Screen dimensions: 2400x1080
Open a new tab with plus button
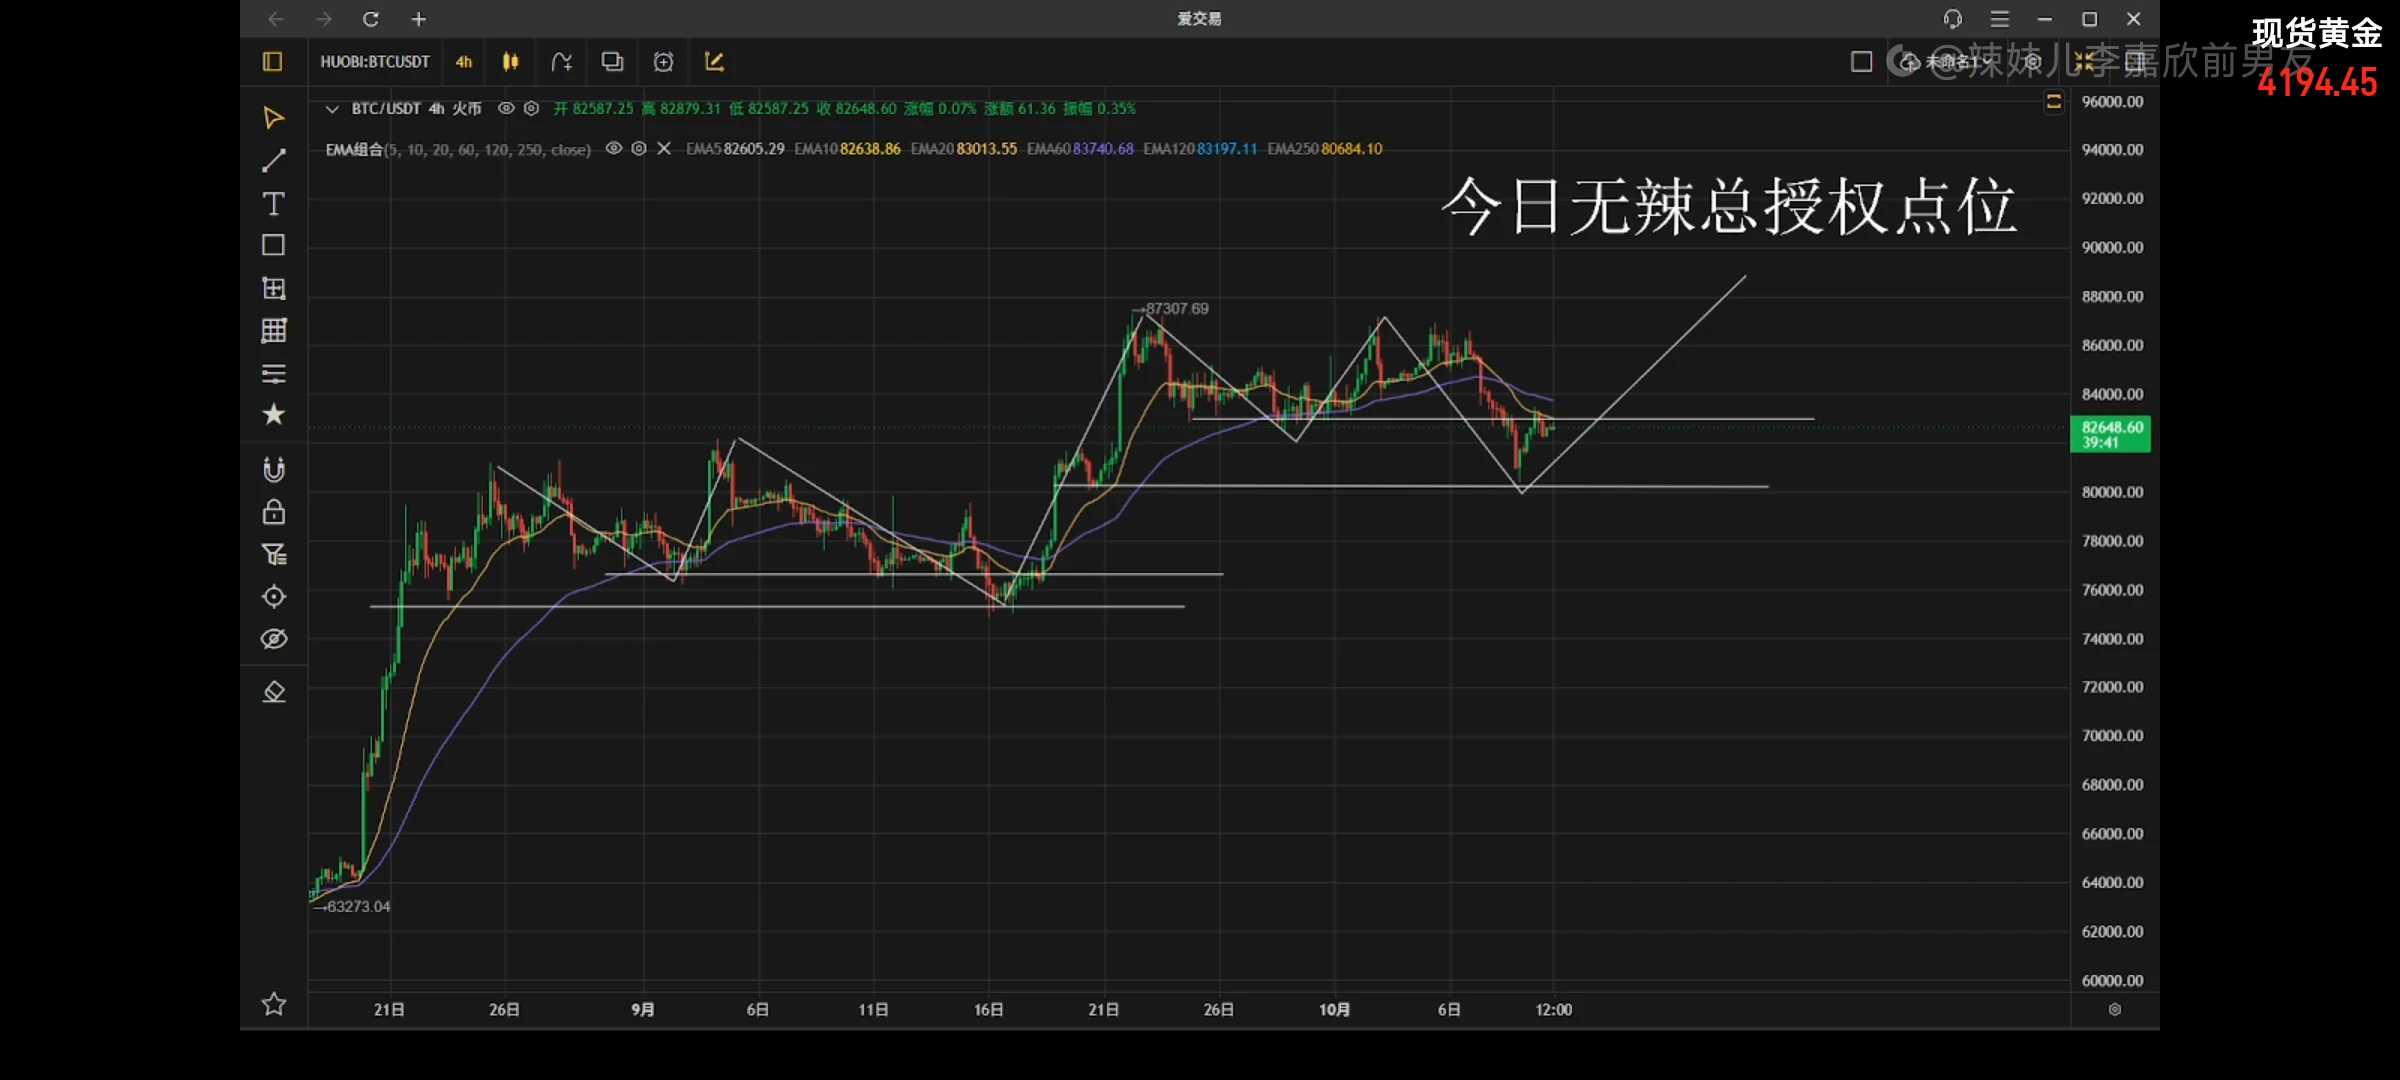click(x=419, y=19)
